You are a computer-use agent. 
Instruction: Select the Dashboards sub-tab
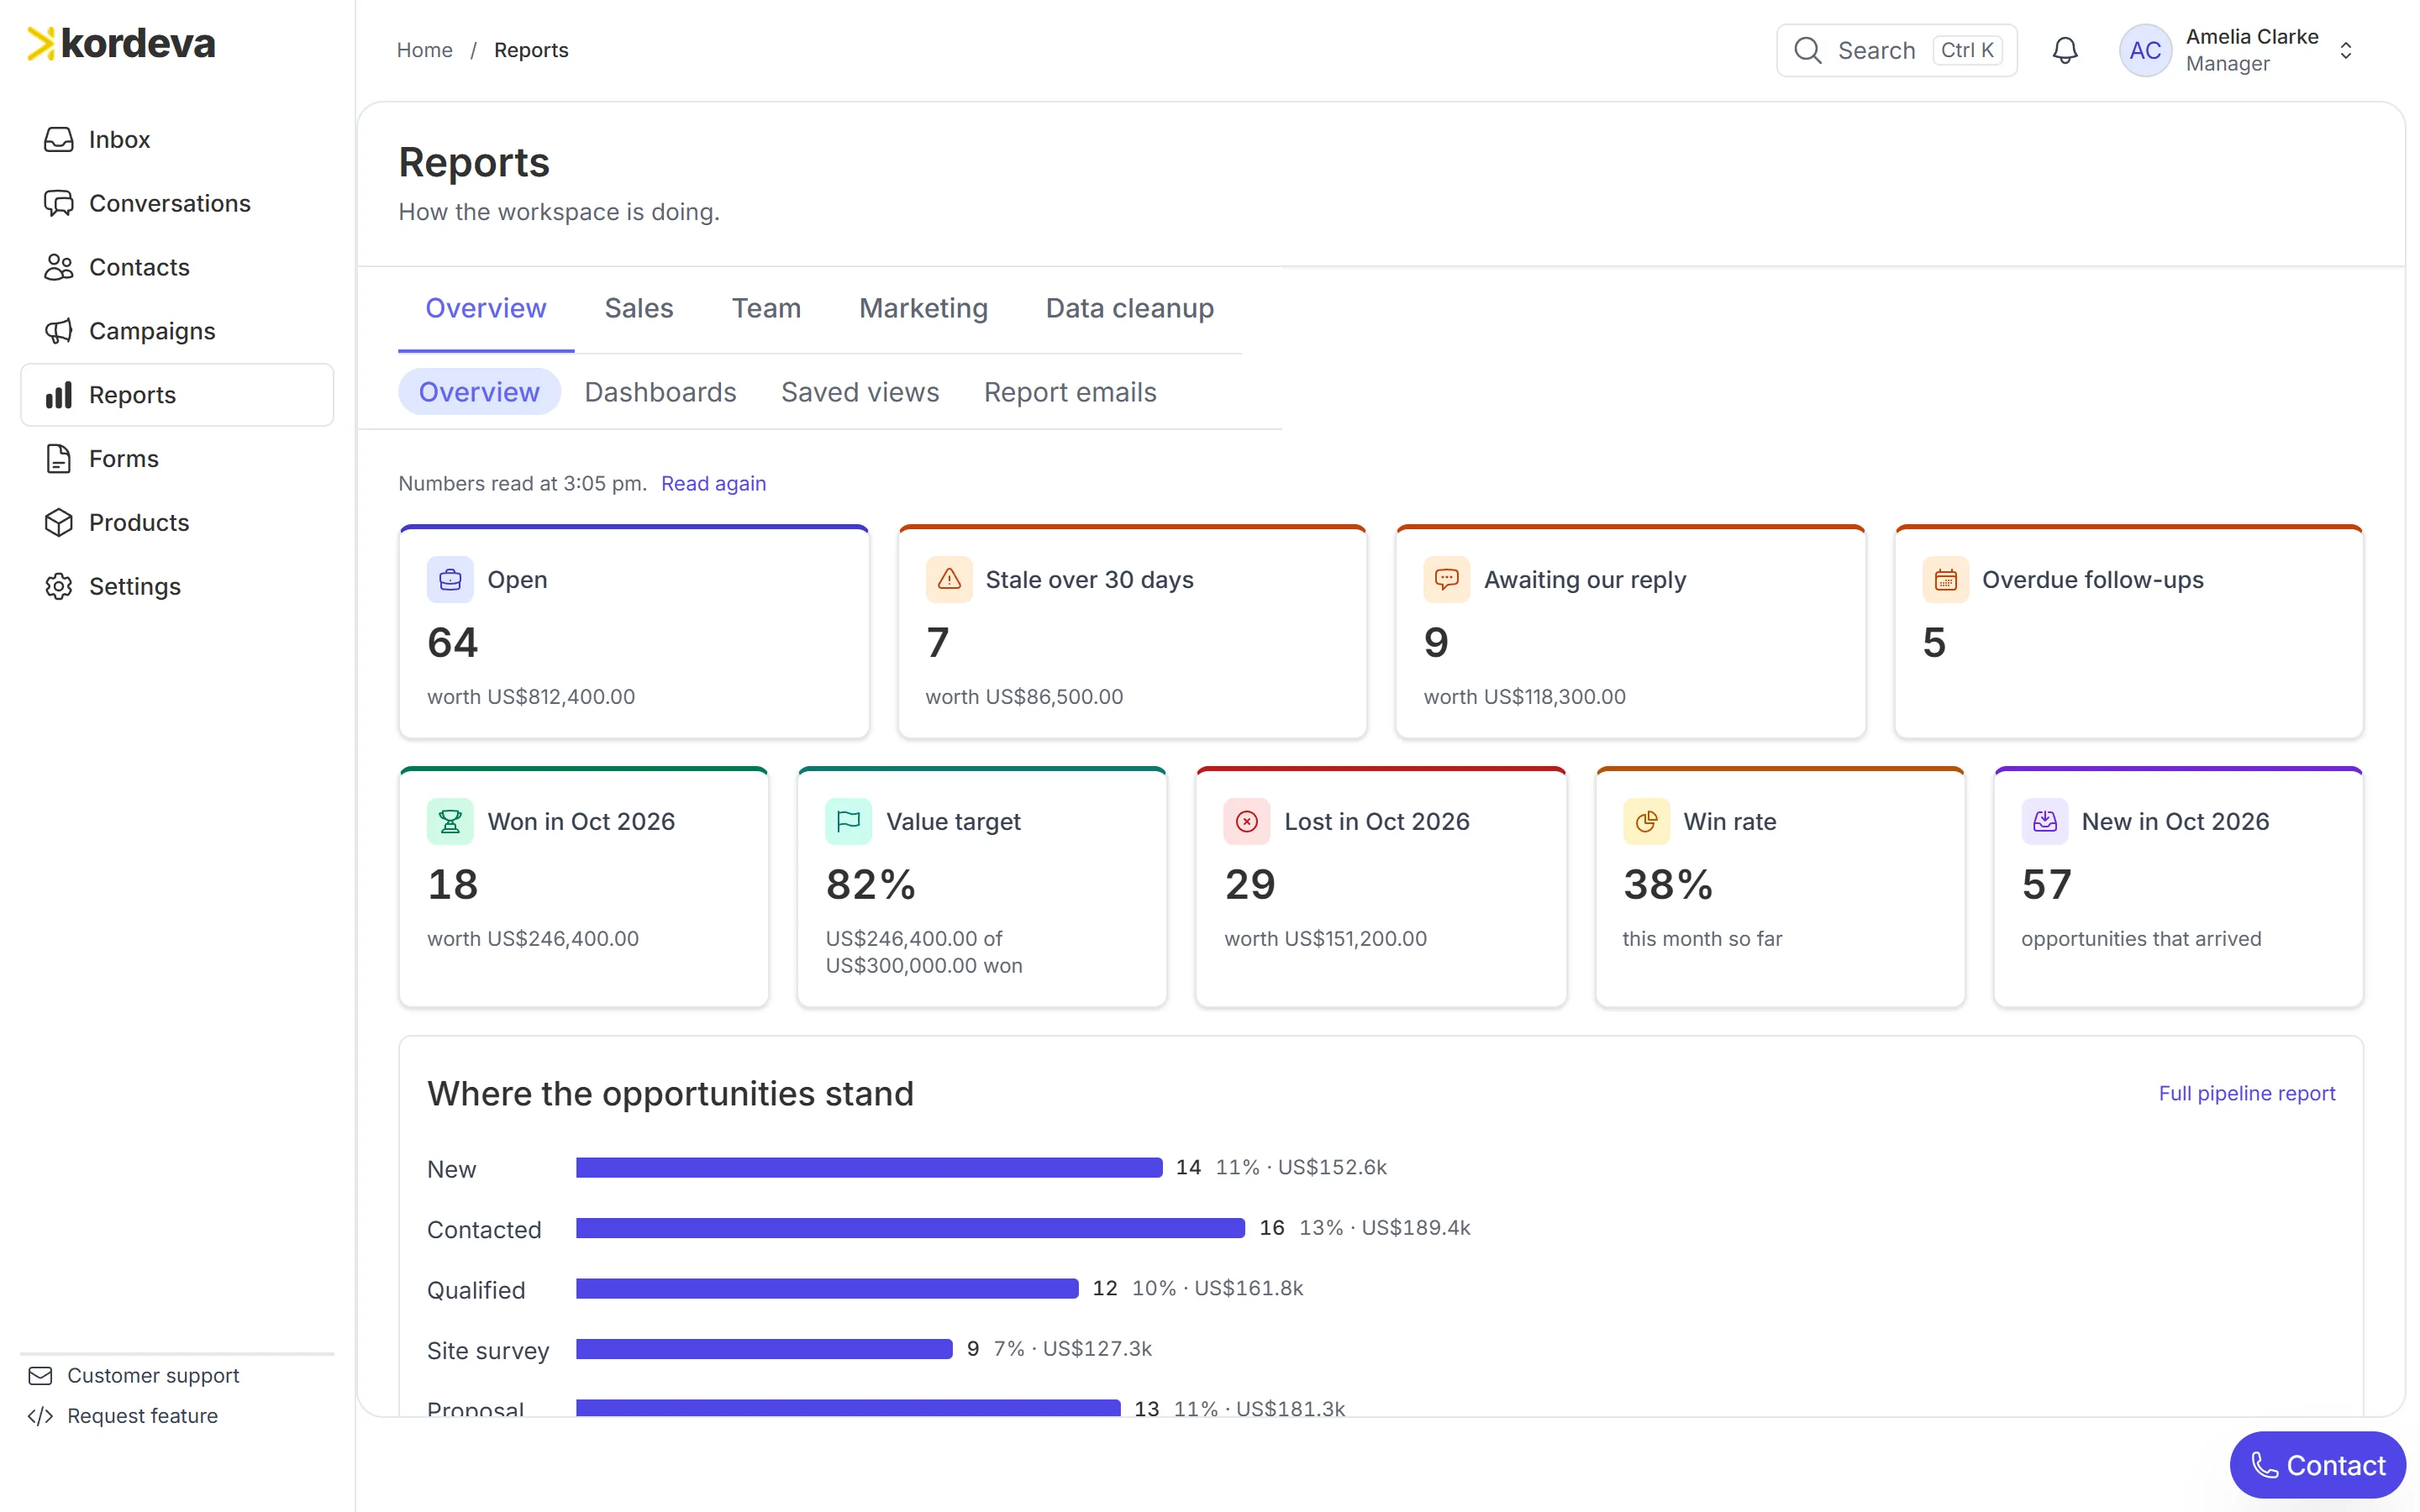click(x=660, y=392)
